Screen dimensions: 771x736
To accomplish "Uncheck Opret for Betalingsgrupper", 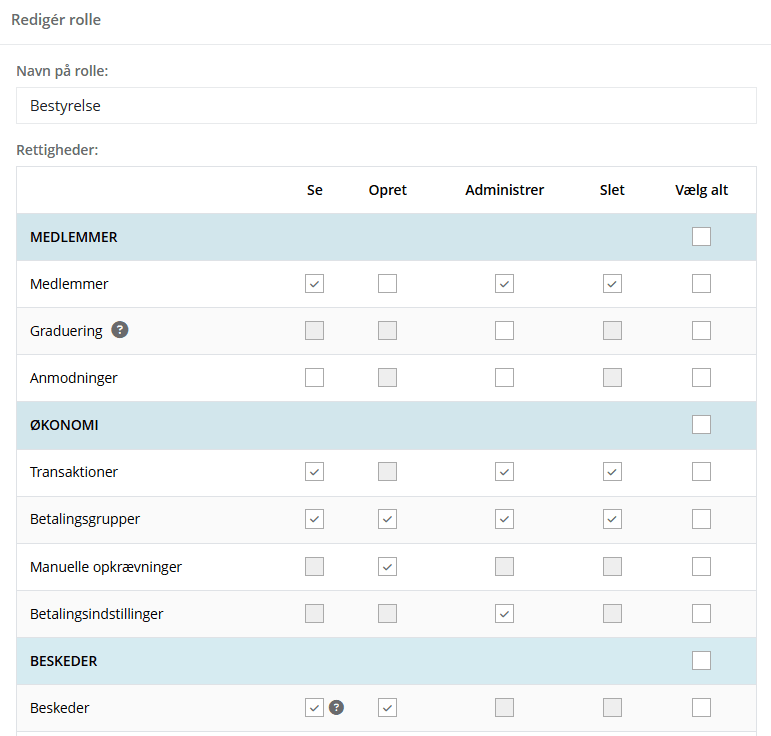I will click(x=387, y=519).
